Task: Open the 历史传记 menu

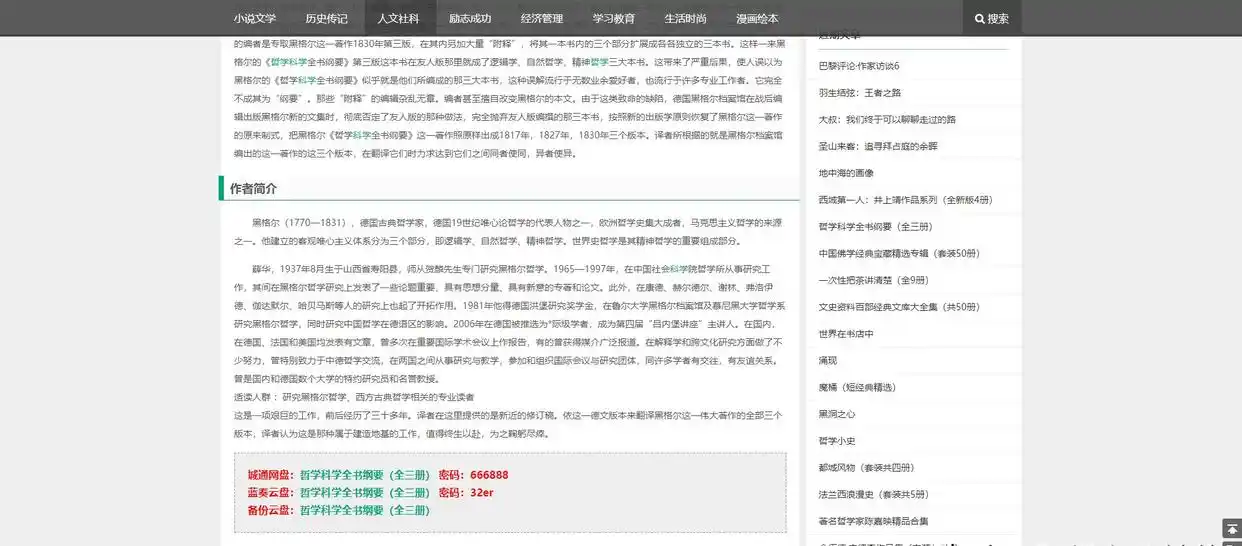Action: point(327,18)
